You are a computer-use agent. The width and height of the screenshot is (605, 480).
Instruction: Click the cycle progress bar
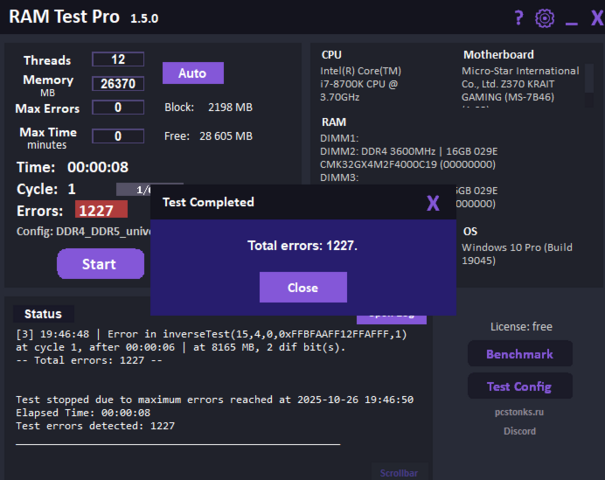[x=135, y=189]
